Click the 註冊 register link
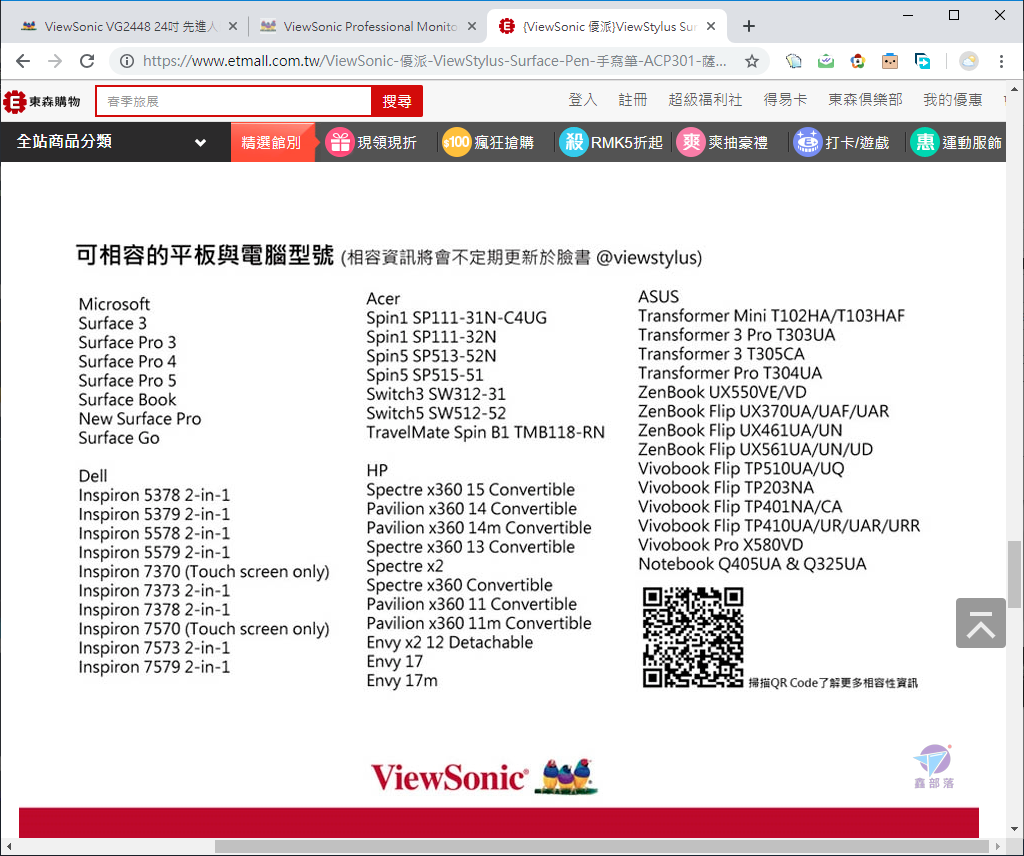The width and height of the screenshot is (1024, 856). pyautogui.click(x=633, y=100)
